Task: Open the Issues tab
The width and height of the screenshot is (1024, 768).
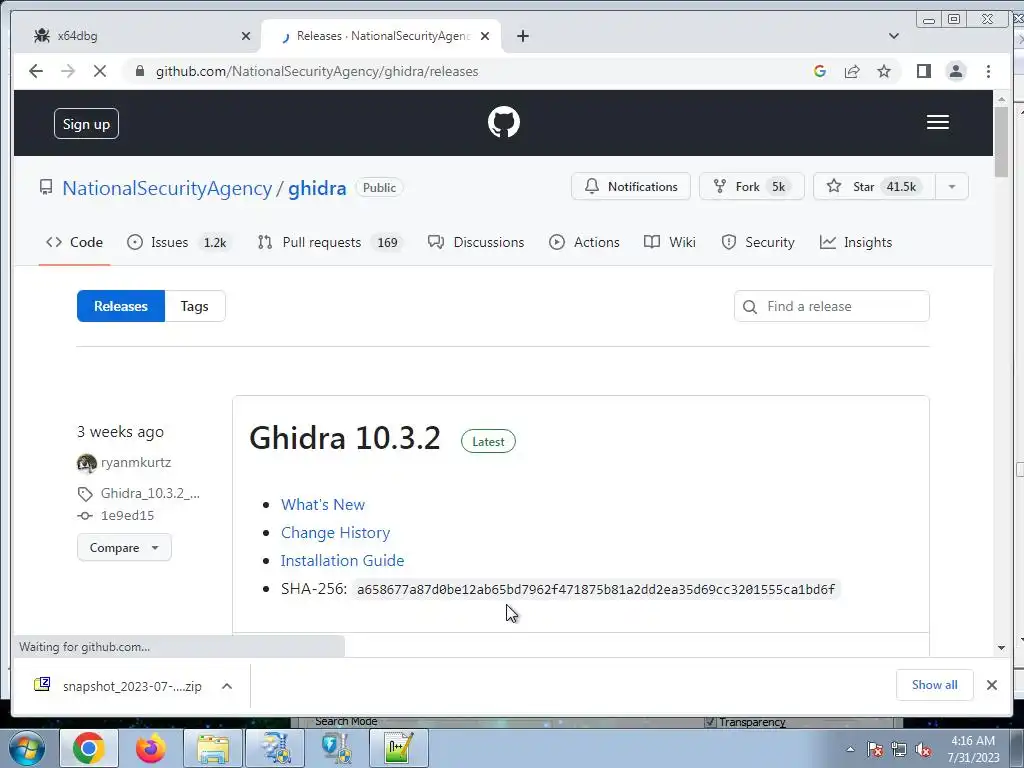Action: [x=180, y=242]
